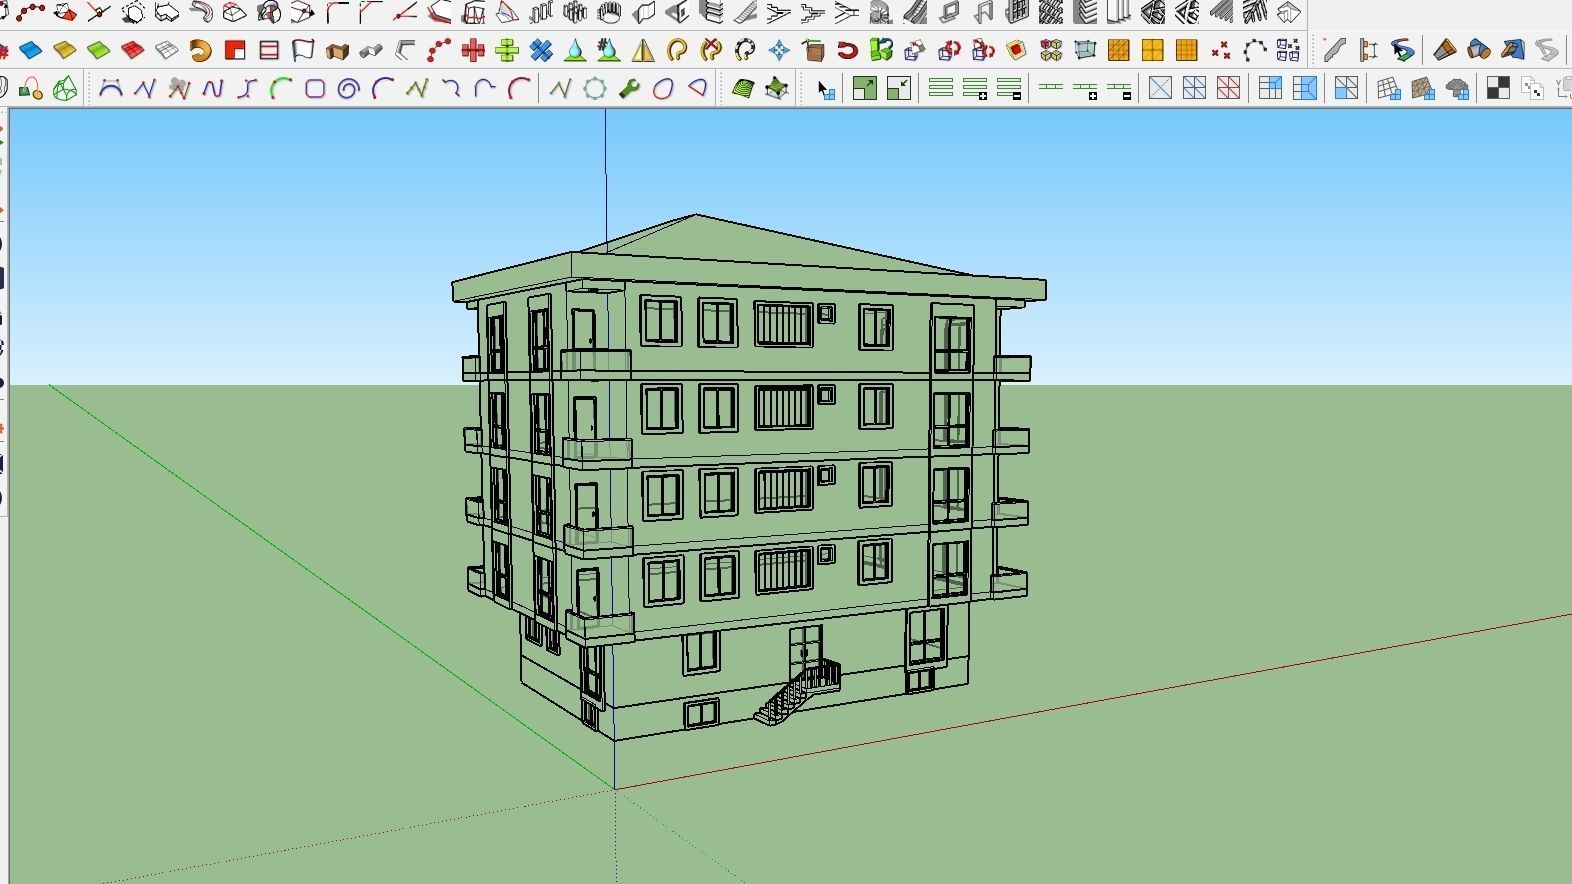Click the entrance staircase on the building model
The width and height of the screenshot is (1572, 884).
tap(796, 692)
